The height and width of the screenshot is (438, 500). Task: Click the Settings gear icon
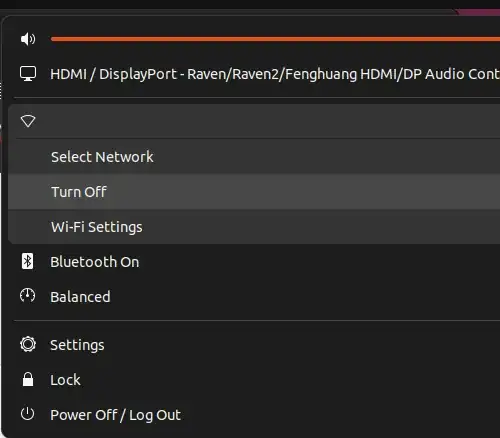pyautogui.click(x=28, y=344)
